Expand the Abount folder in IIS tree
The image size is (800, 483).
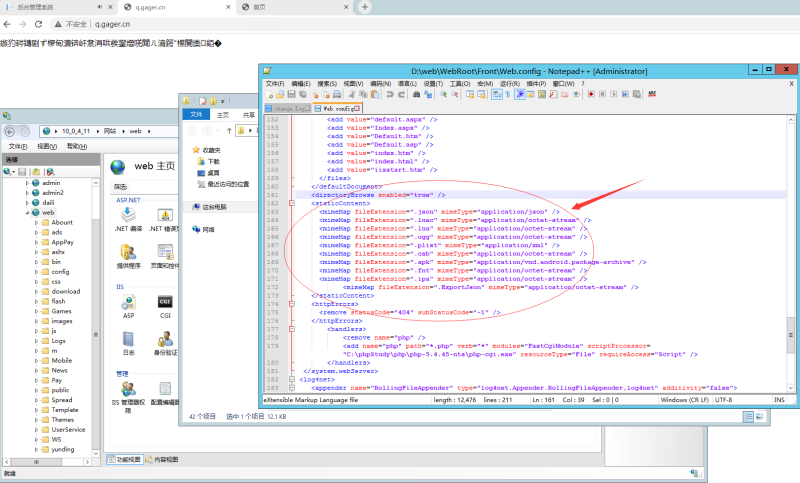[36, 222]
